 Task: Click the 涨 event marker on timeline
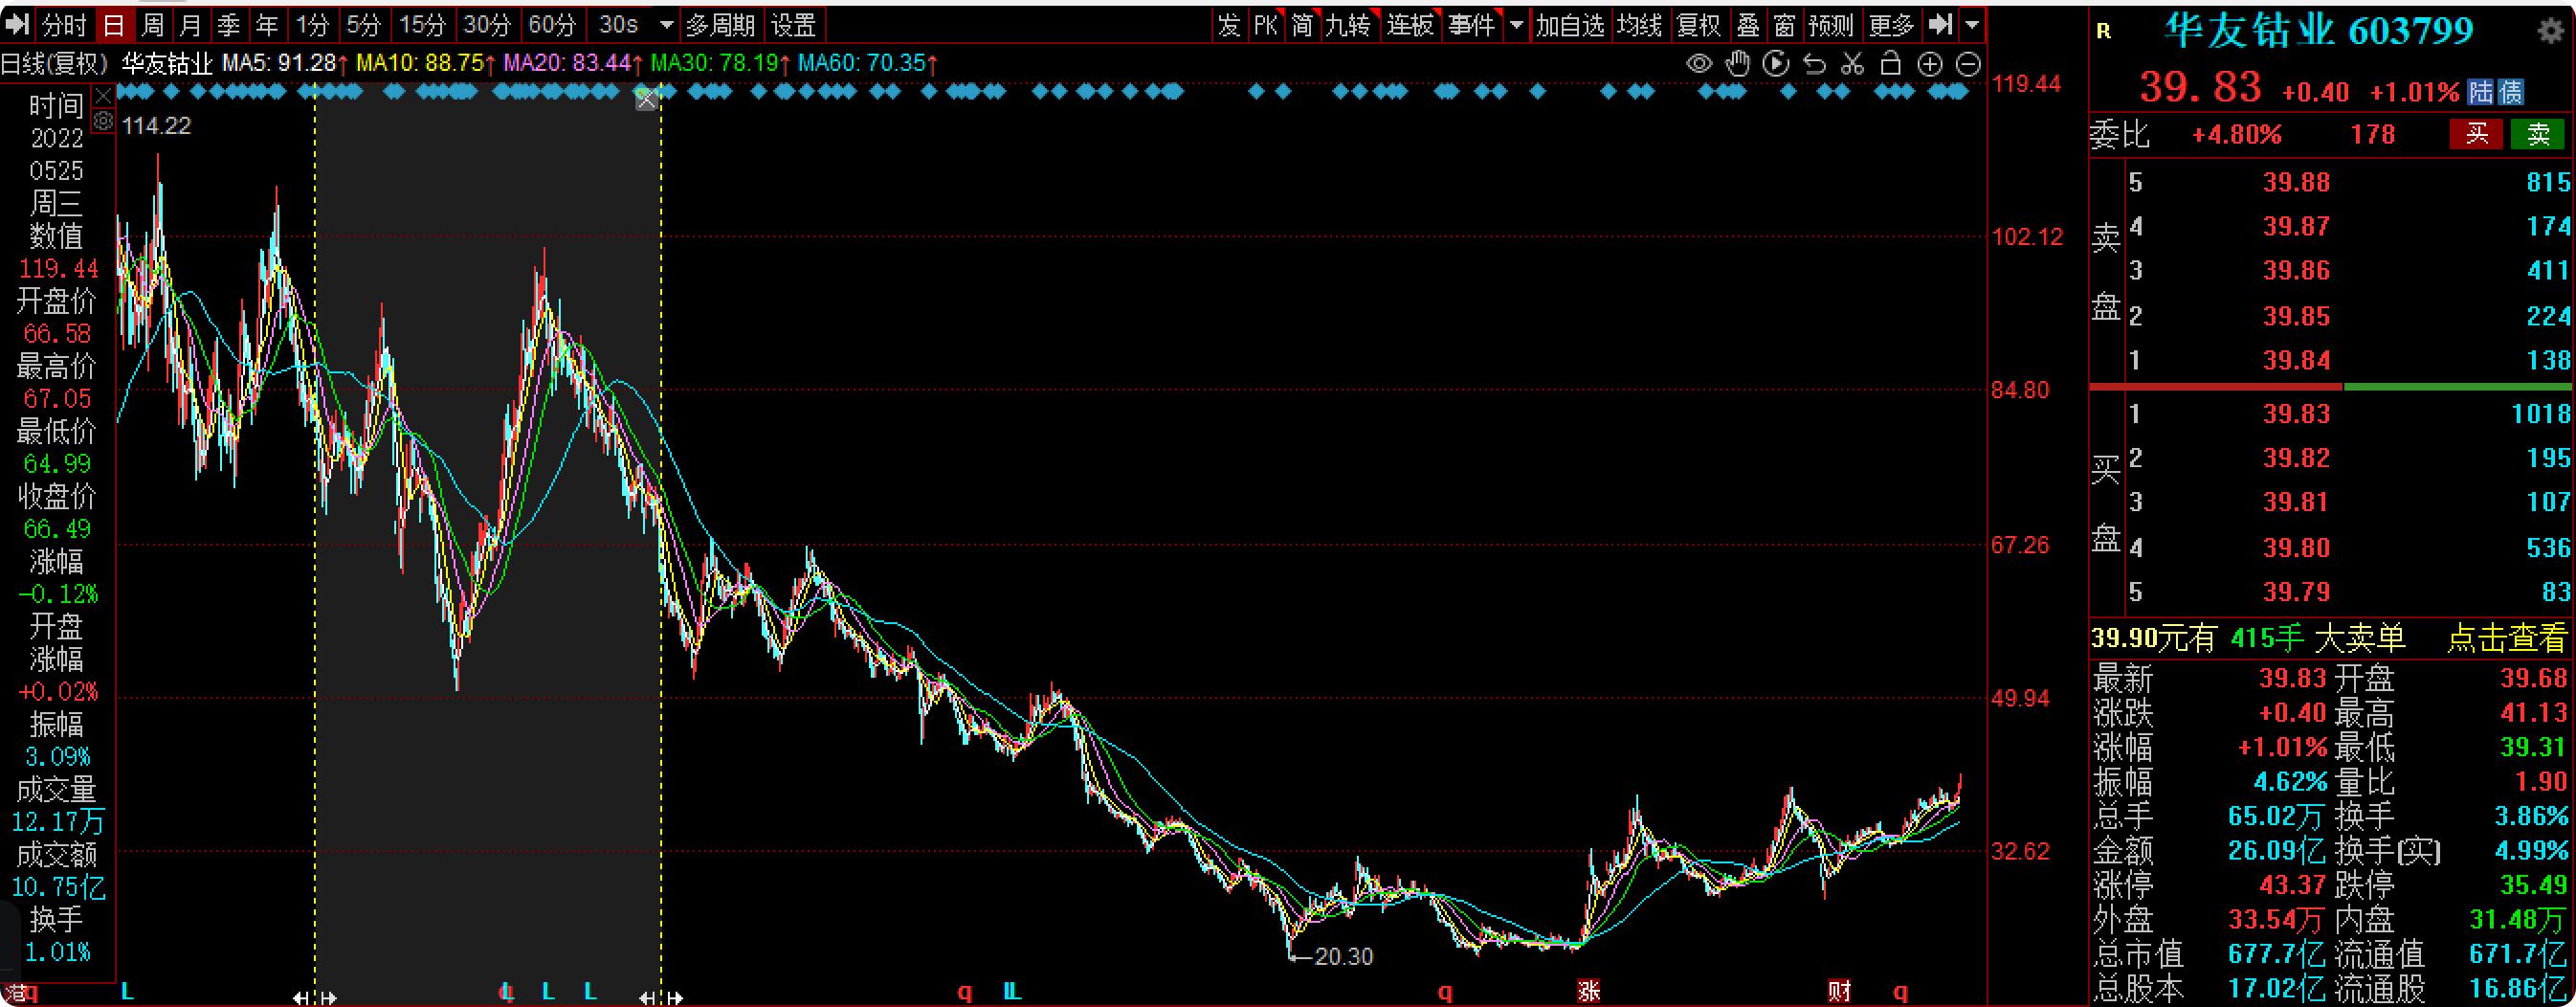pos(1589,991)
